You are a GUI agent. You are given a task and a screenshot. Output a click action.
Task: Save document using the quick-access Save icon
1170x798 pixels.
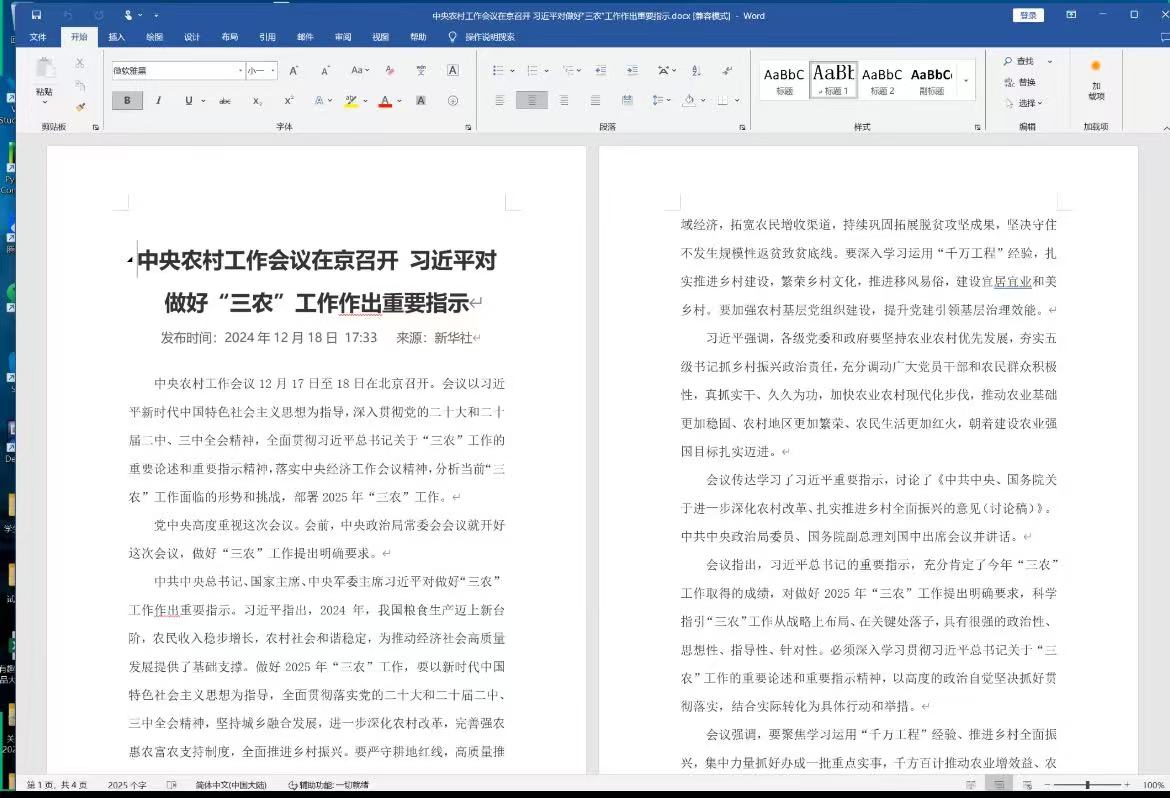click(37, 15)
